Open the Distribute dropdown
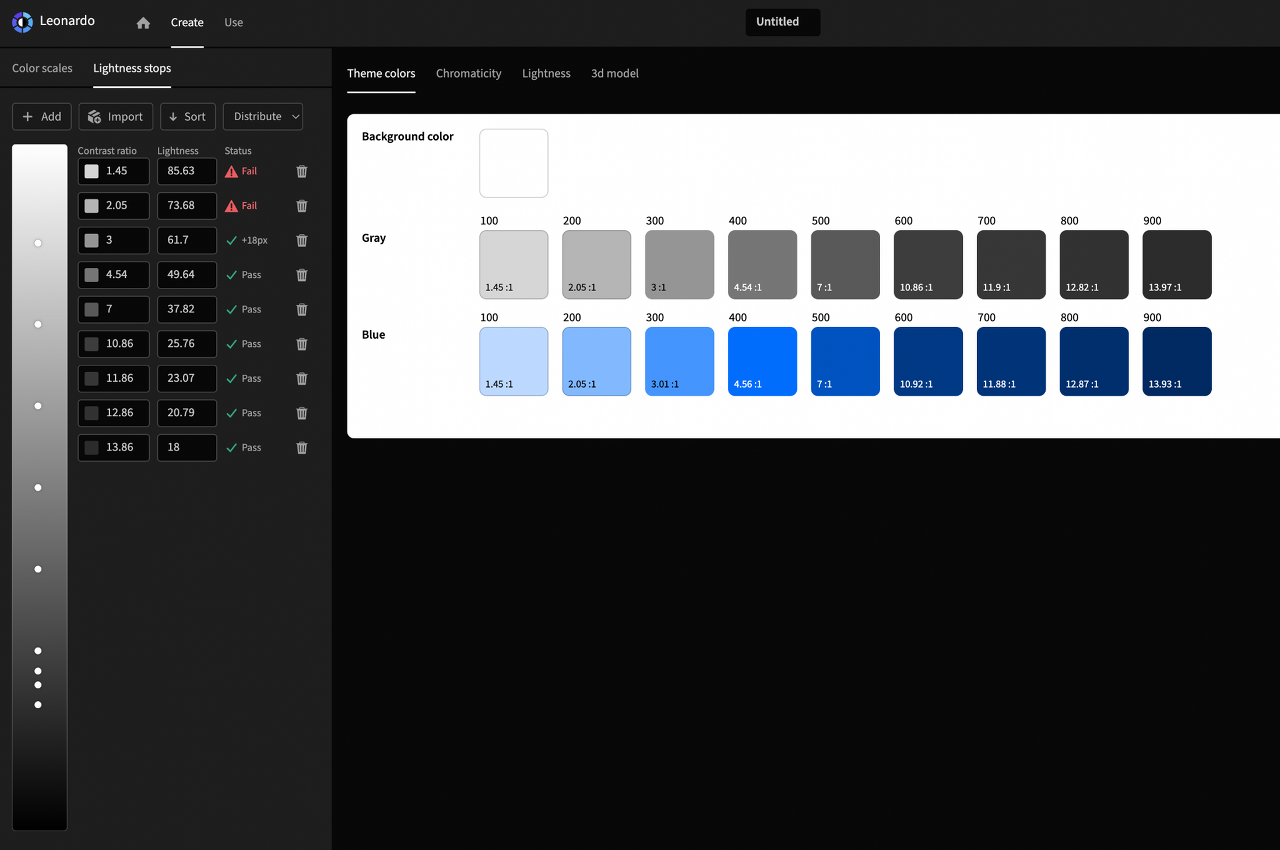The image size is (1280, 850). pos(263,117)
